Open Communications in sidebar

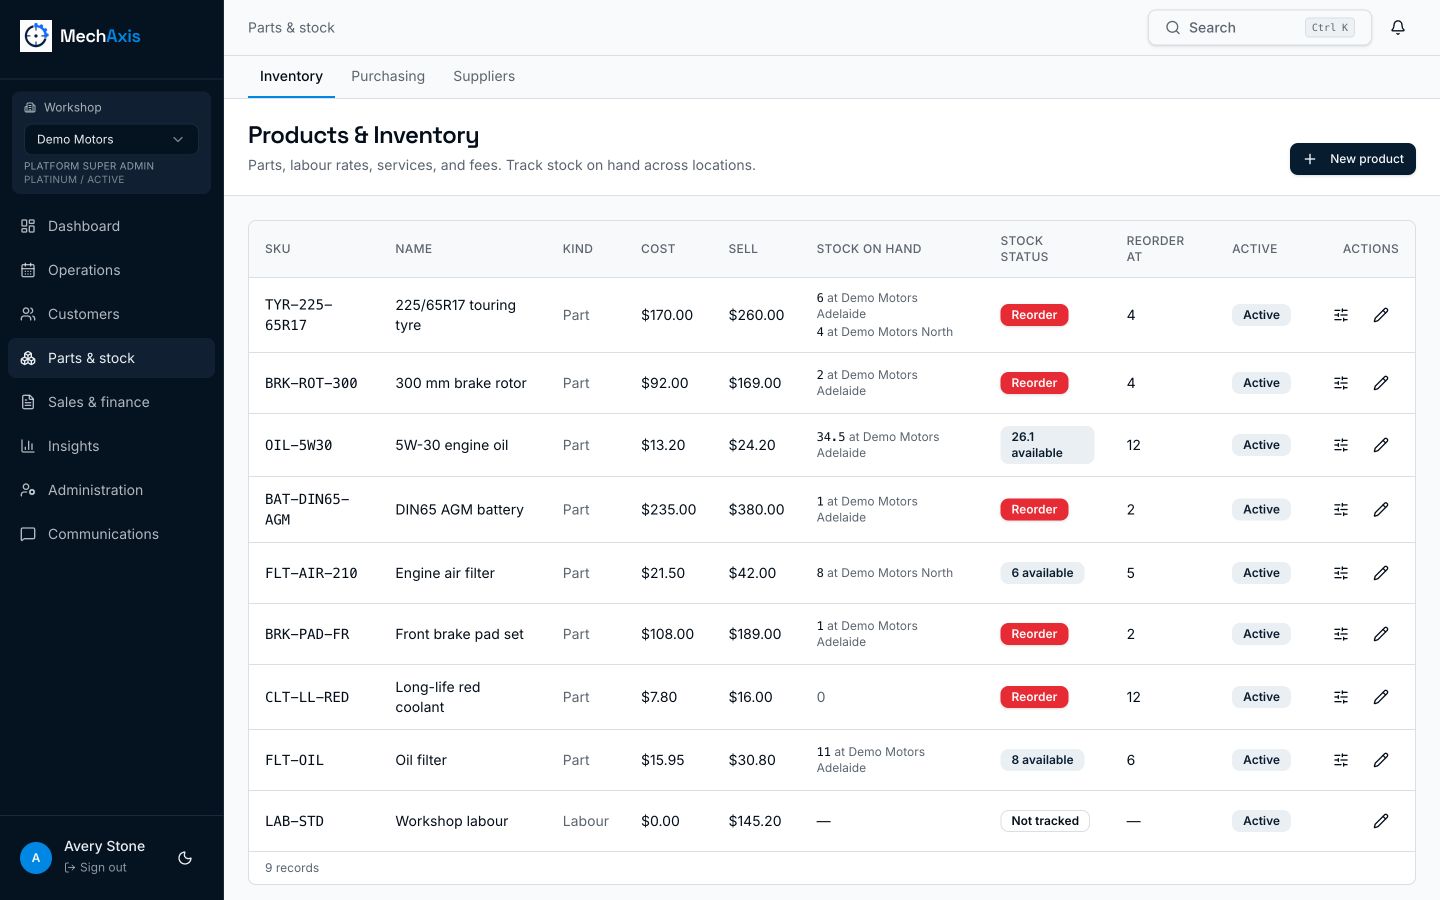[x=111, y=534]
